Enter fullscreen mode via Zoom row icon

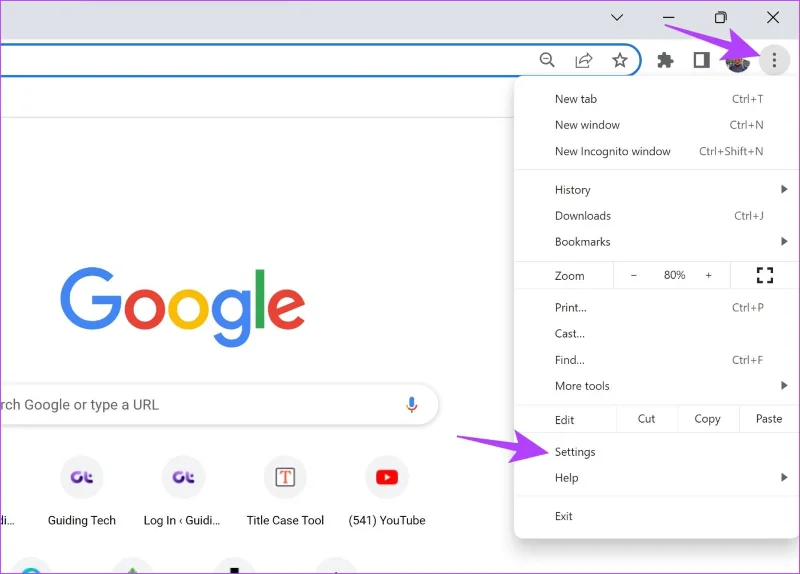click(x=764, y=276)
